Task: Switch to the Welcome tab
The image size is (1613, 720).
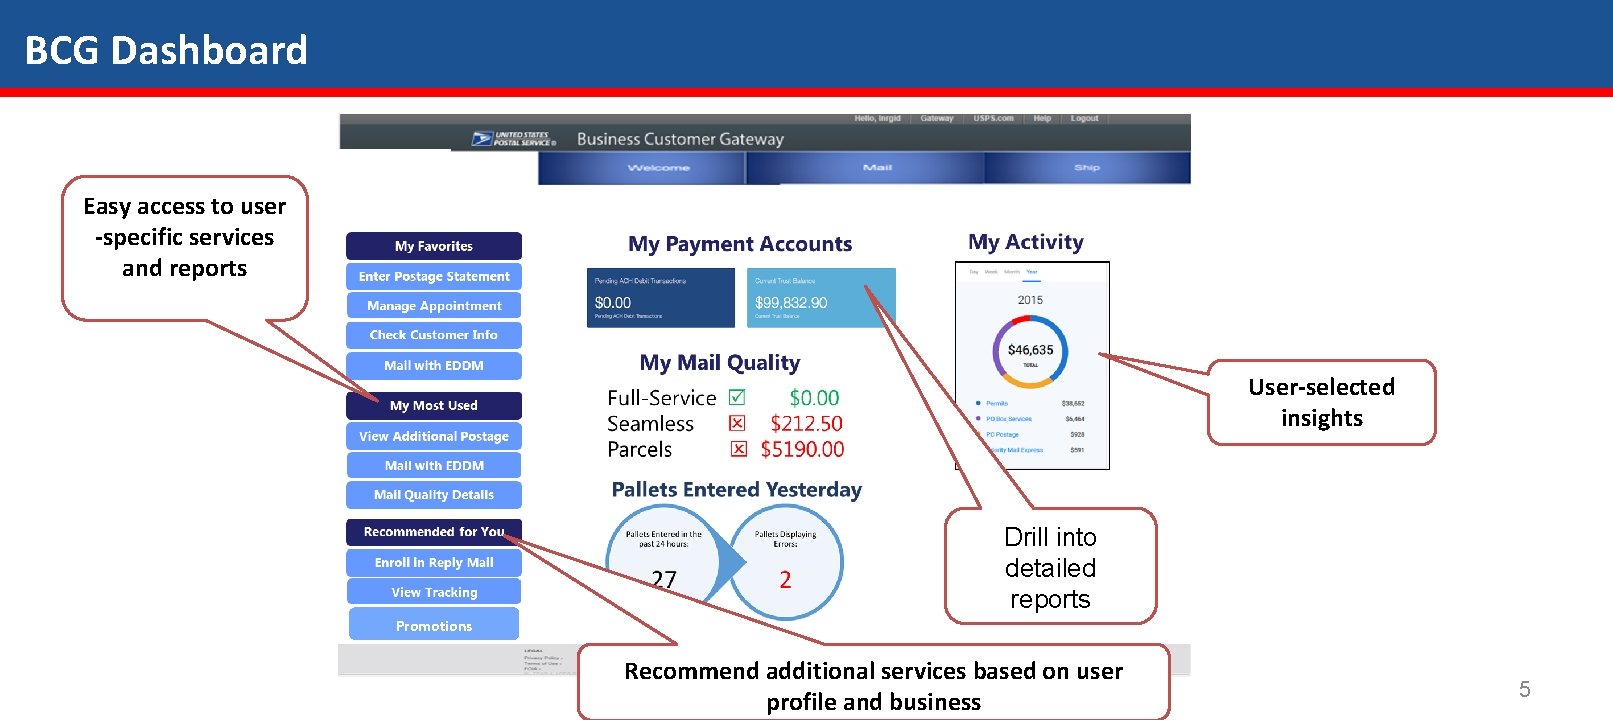Action: tap(642, 168)
